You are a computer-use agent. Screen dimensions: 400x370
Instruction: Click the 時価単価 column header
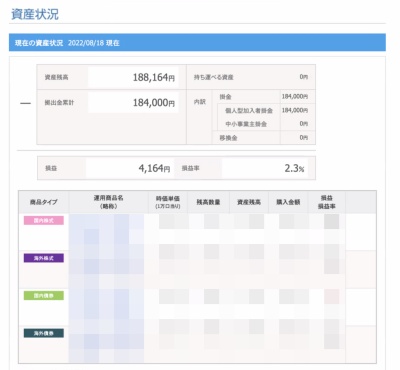tap(168, 202)
